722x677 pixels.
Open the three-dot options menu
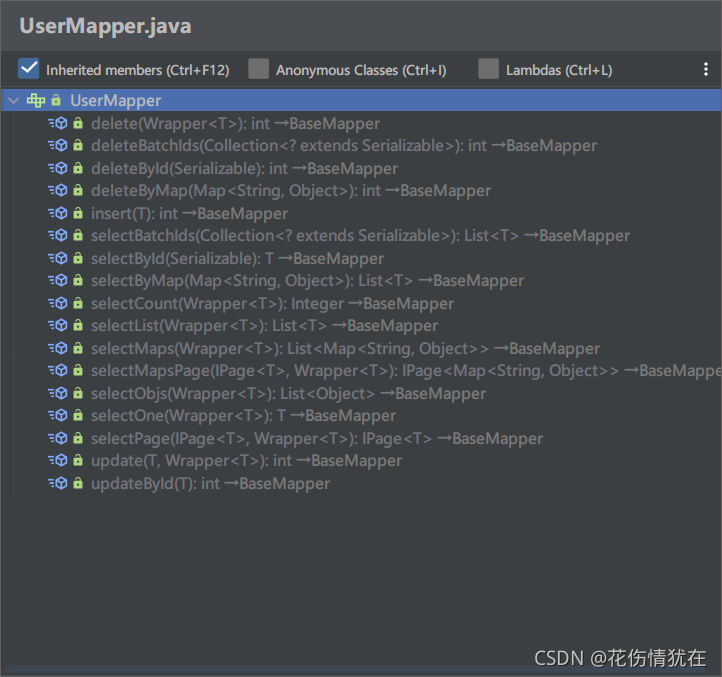pyautogui.click(x=705, y=70)
